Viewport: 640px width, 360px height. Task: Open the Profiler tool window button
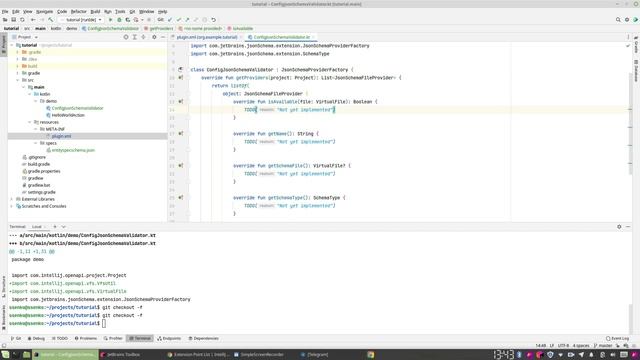tap(113, 338)
